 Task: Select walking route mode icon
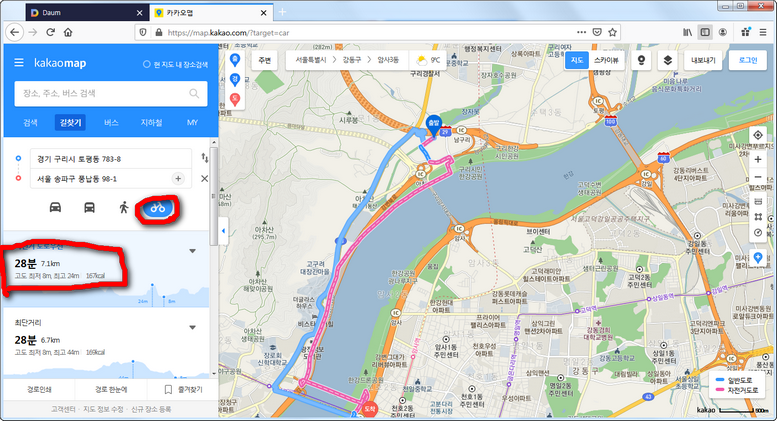[x=124, y=207]
